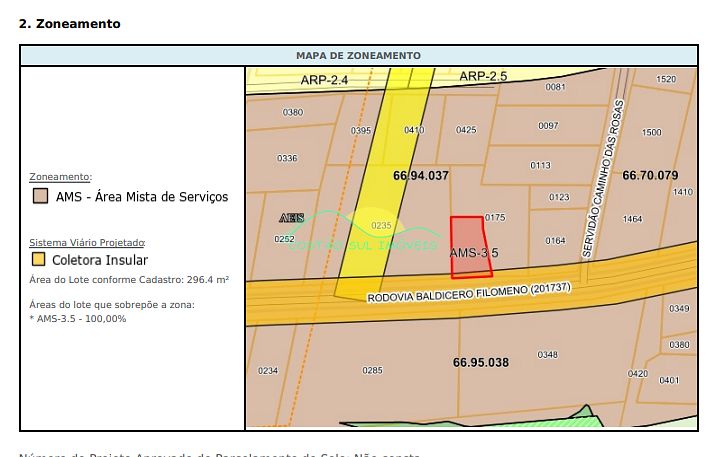Select lot 0425 on the map

pyautogui.click(x=466, y=130)
